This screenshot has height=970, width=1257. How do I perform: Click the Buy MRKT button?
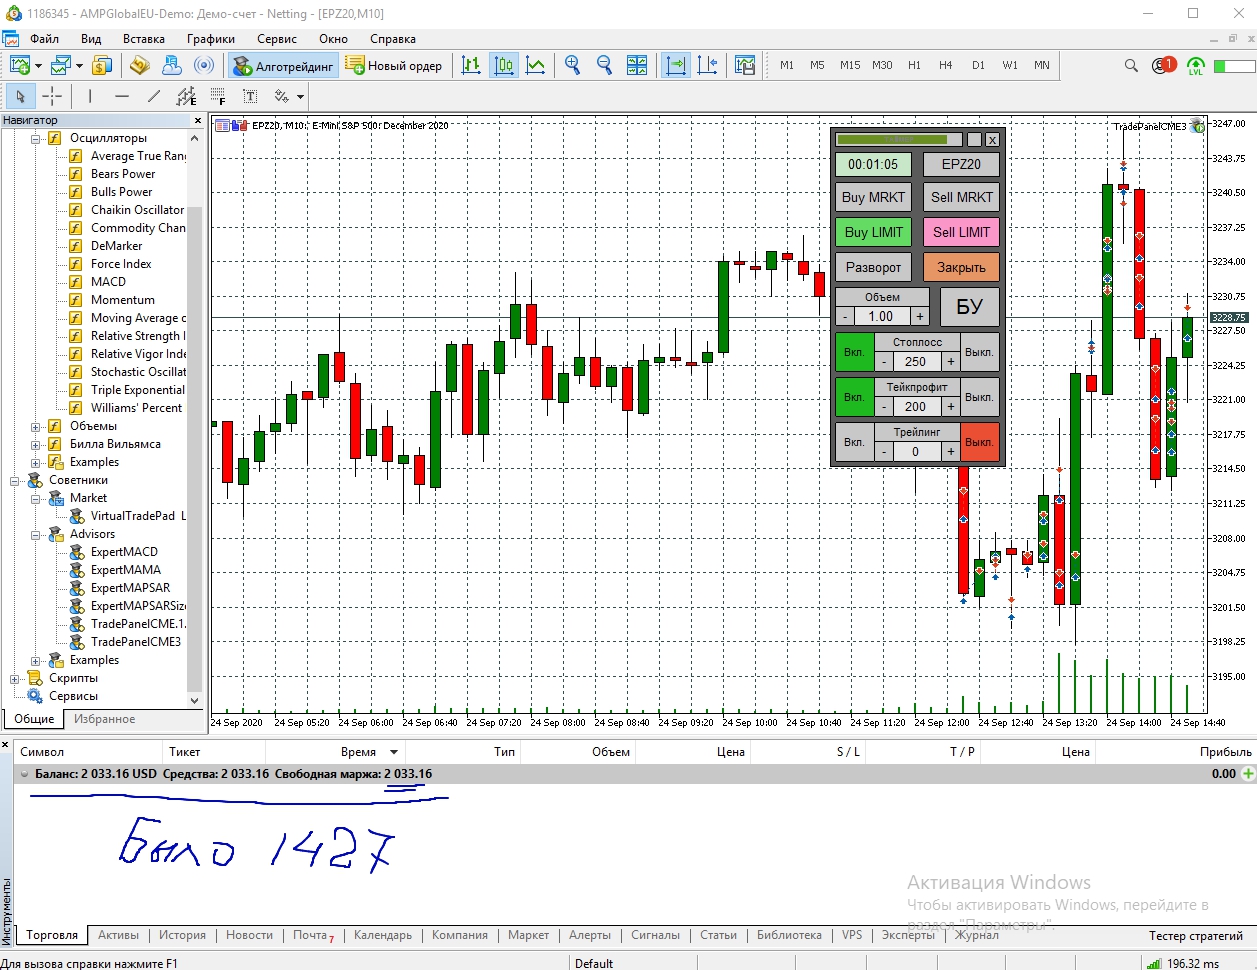(873, 197)
